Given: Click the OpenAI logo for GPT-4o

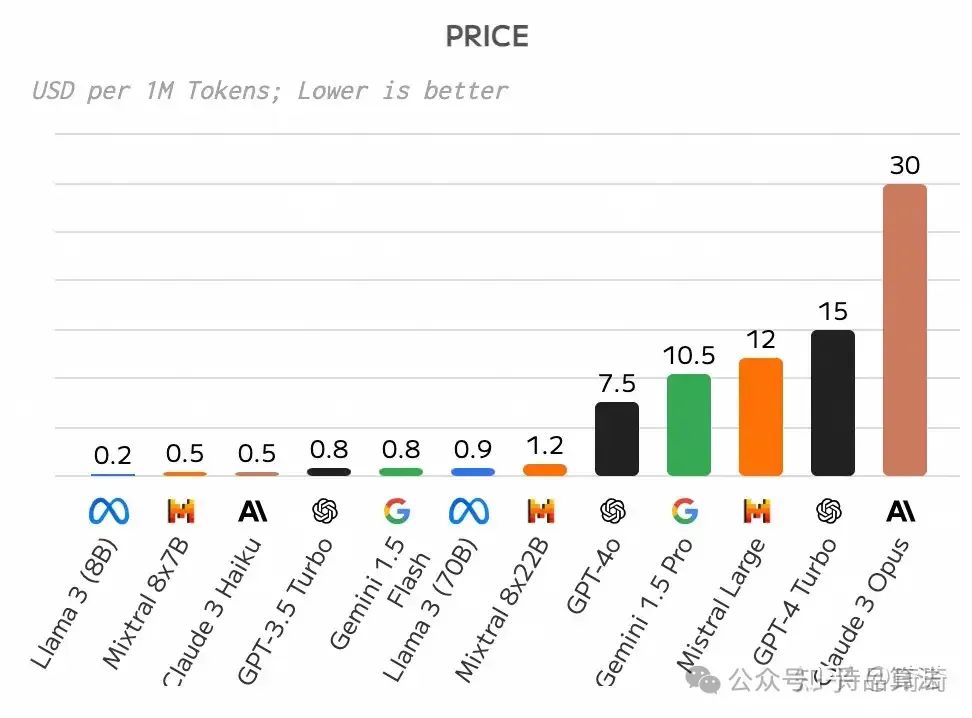Looking at the screenshot, I should click(613, 512).
